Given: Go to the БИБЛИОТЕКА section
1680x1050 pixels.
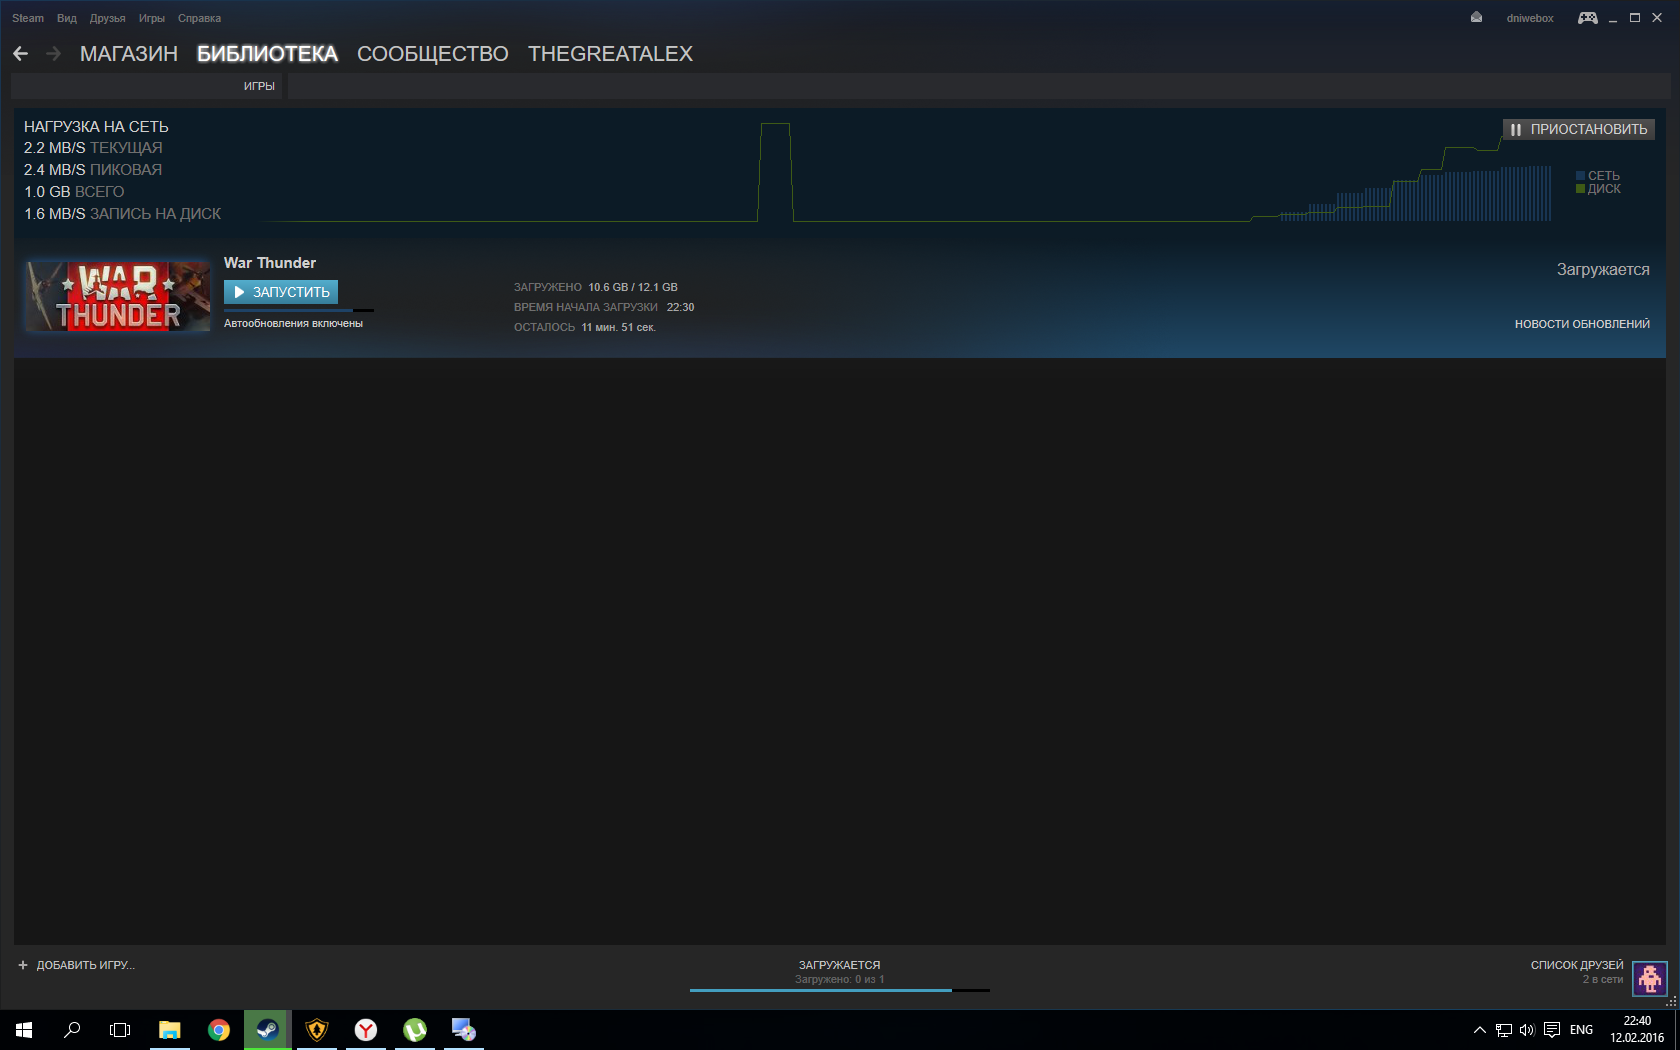Looking at the screenshot, I should (267, 54).
